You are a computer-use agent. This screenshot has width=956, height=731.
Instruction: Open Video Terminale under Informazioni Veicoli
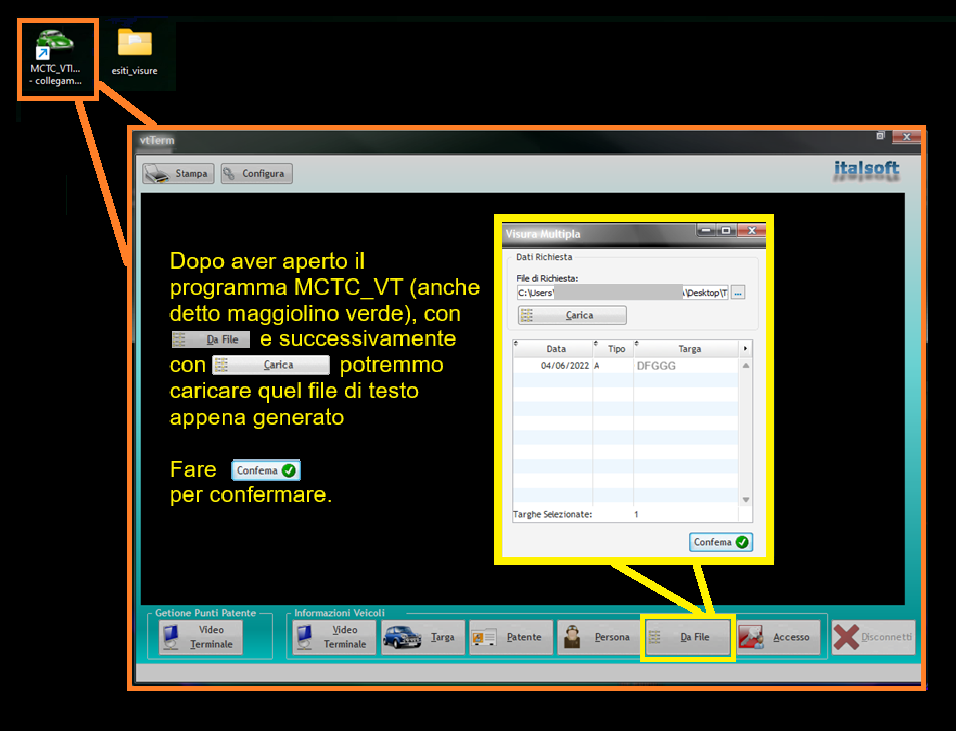click(334, 637)
